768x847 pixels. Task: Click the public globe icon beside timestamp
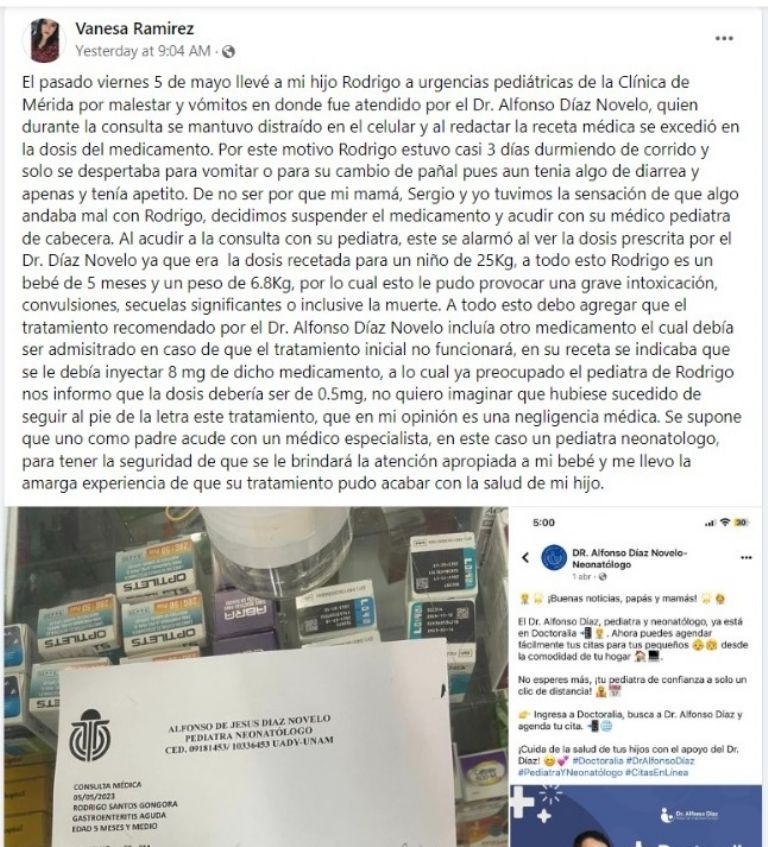pos(229,51)
